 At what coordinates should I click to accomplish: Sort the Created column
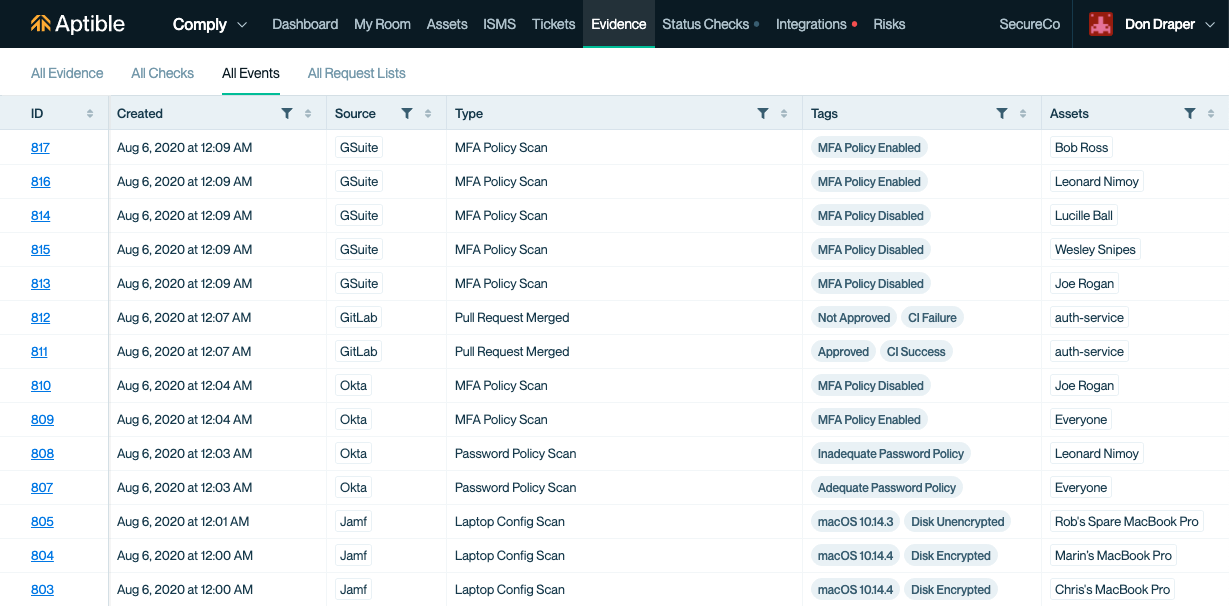click(x=308, y=114)
